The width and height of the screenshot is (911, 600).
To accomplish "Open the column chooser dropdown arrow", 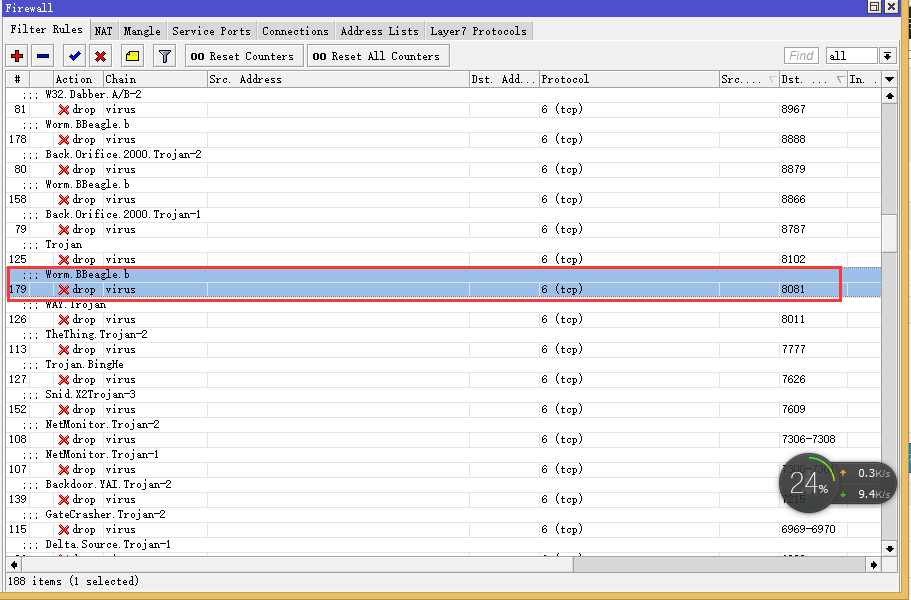I will (x=889, y=80).
